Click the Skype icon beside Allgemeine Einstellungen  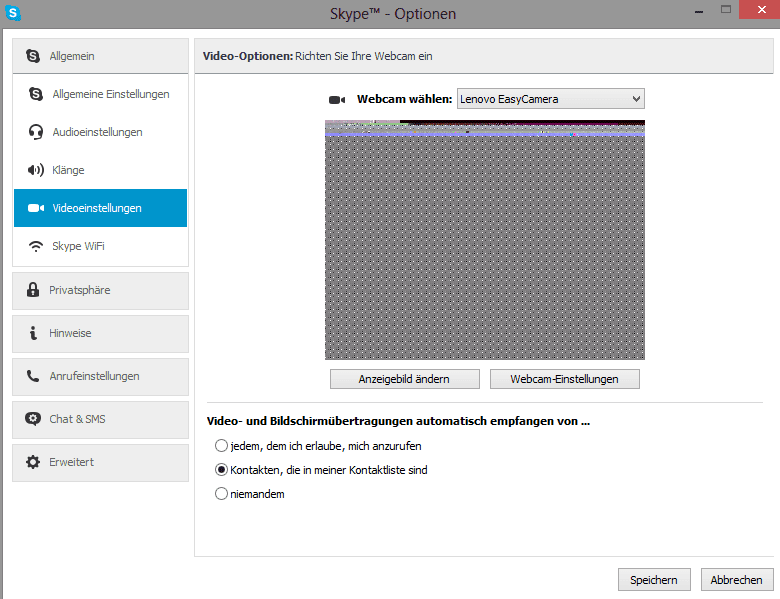pos(36,94)
